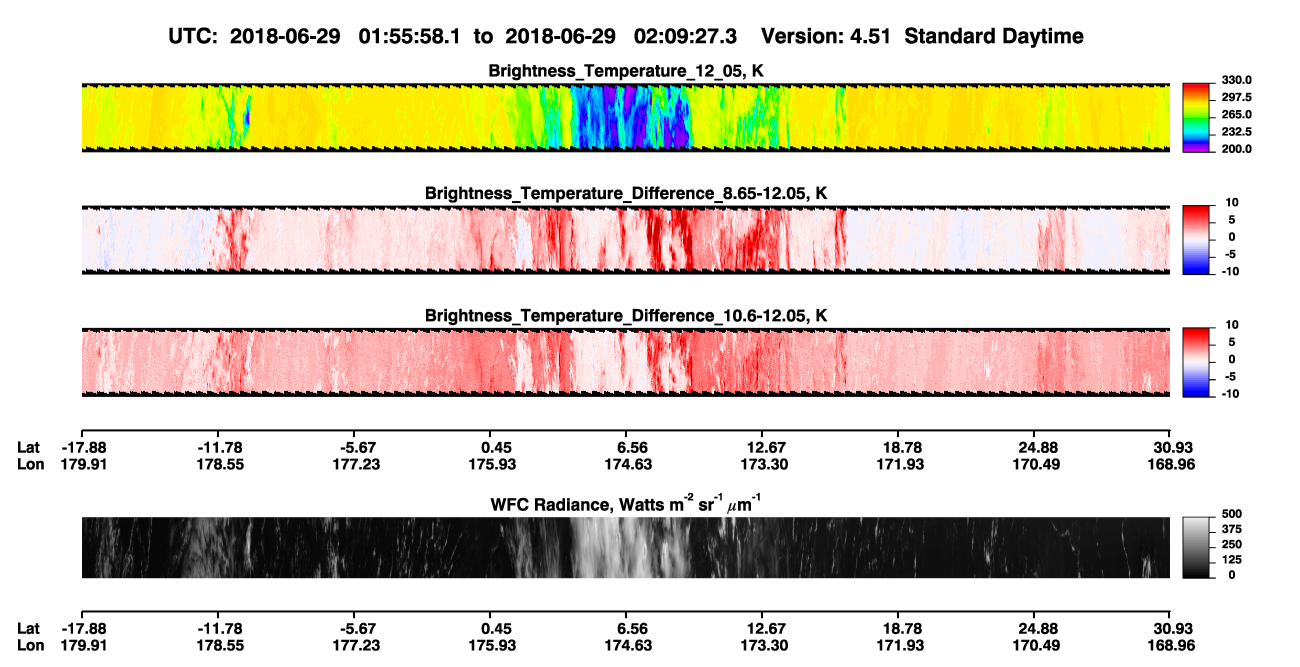Click the Brightness Temperature 12.05 image strip
Viewport: 1300px width, 667px height.
[626, 117]
